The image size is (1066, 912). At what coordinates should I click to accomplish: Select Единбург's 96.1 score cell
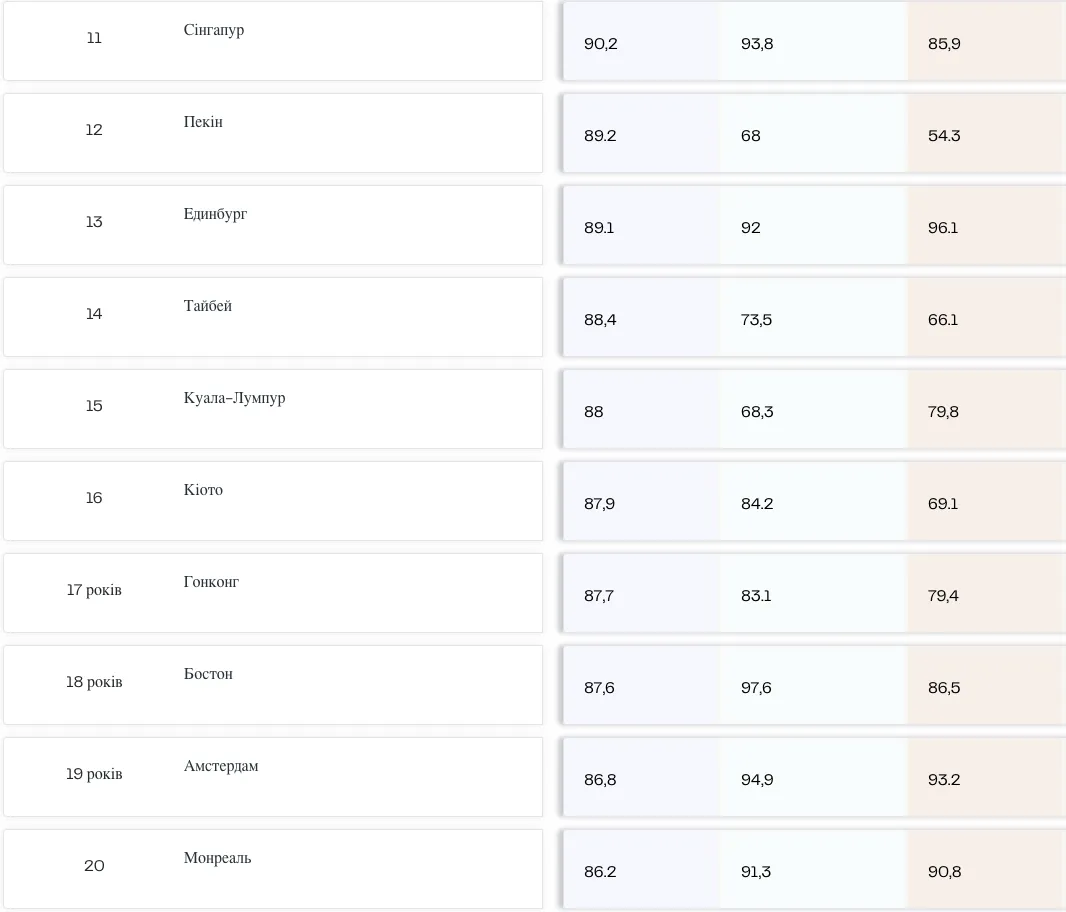[x=942, y=227]
